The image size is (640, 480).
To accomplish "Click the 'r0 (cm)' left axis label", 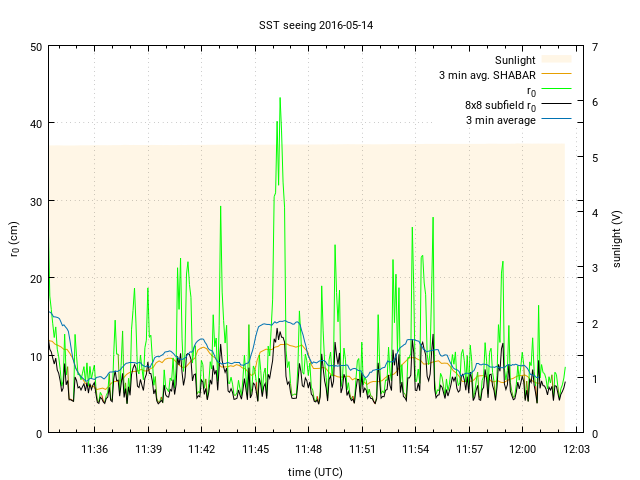I will pos(14,239).
